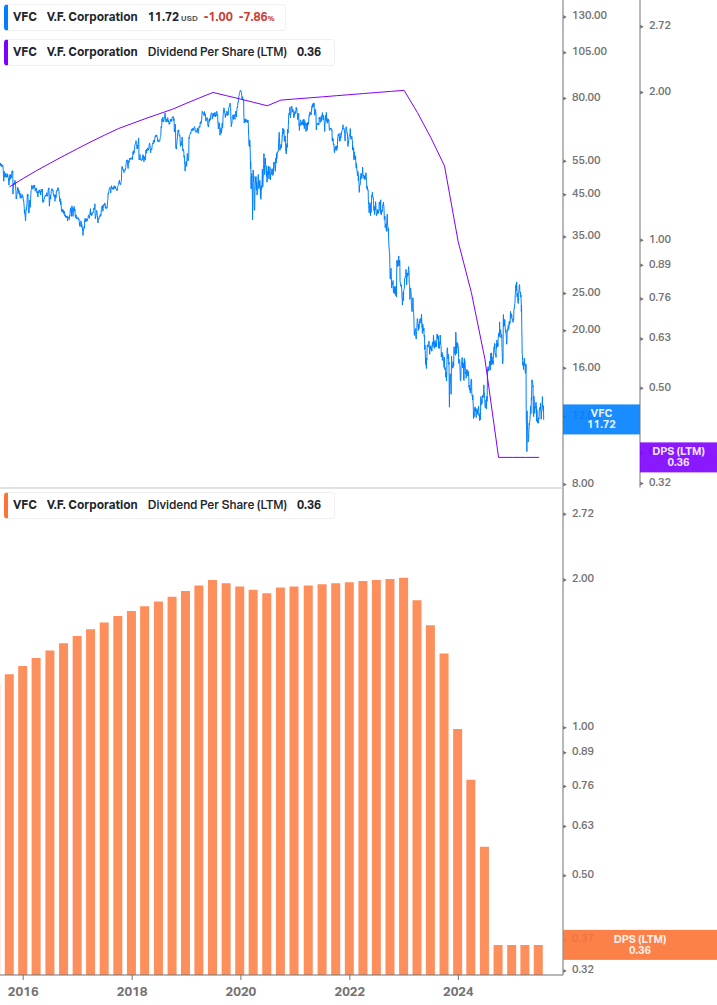The image size is (717, 1005).
Task: Click the 130.00 price axis label
Action: (x=589, y=15)
